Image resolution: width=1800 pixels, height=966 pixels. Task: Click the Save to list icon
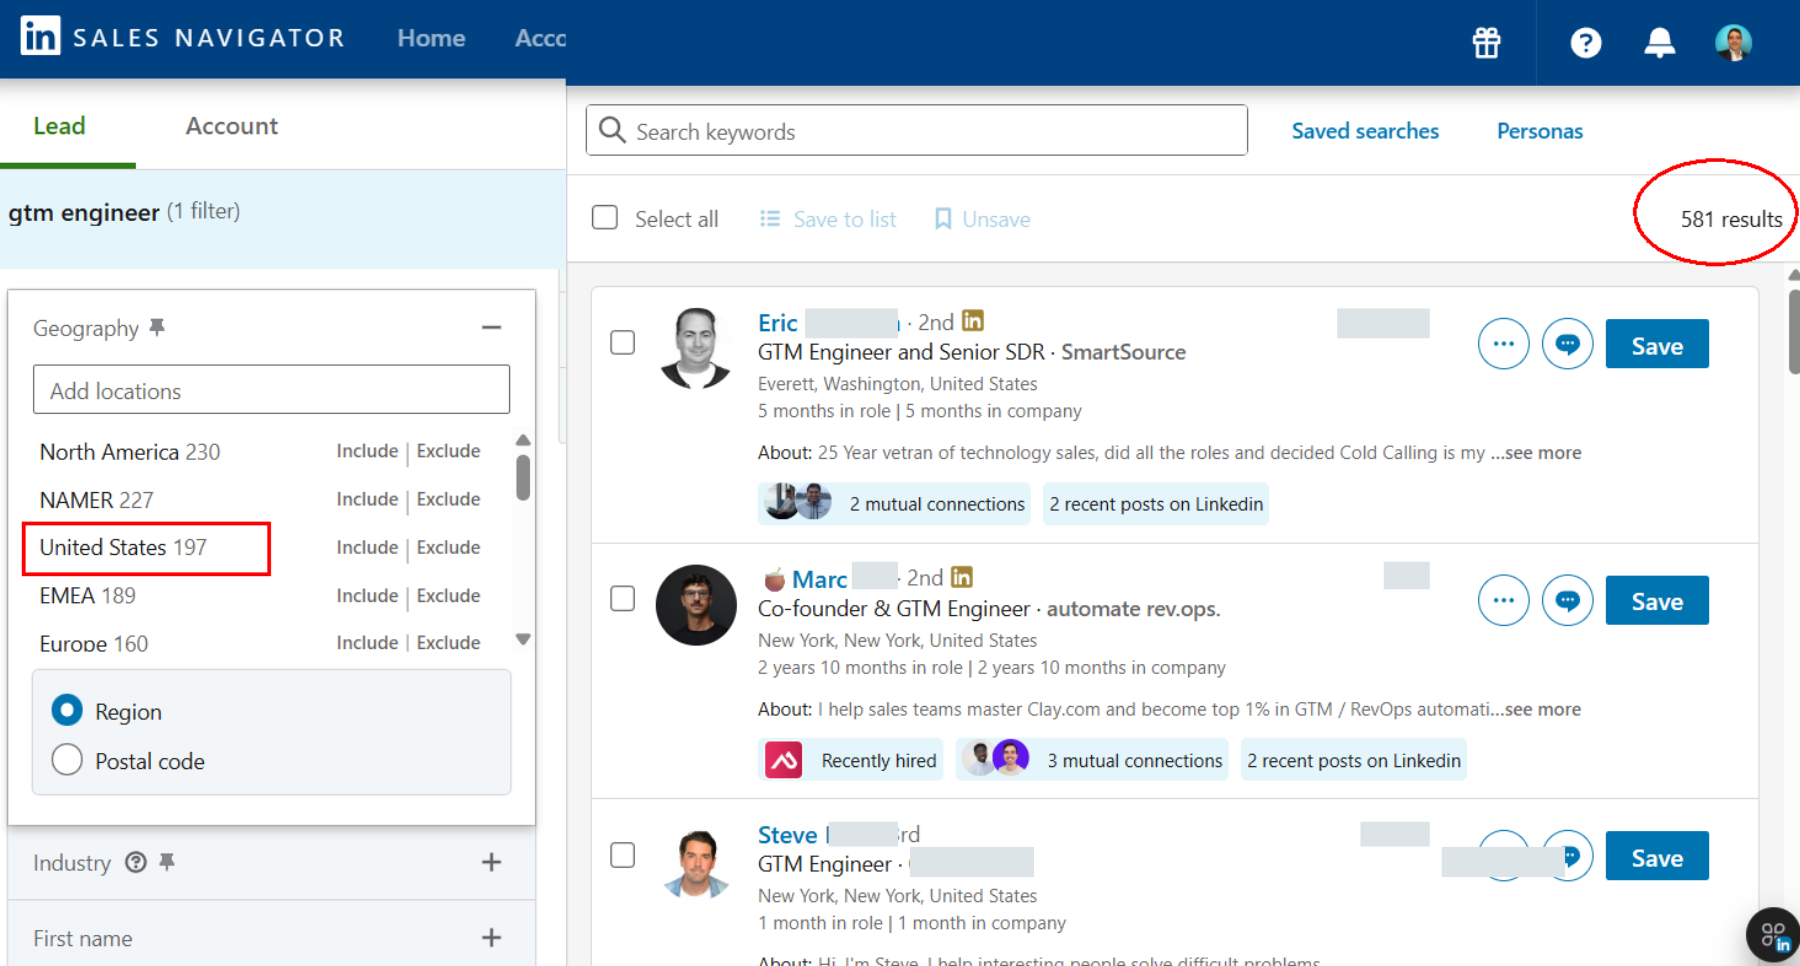click(x=769, y=218)
